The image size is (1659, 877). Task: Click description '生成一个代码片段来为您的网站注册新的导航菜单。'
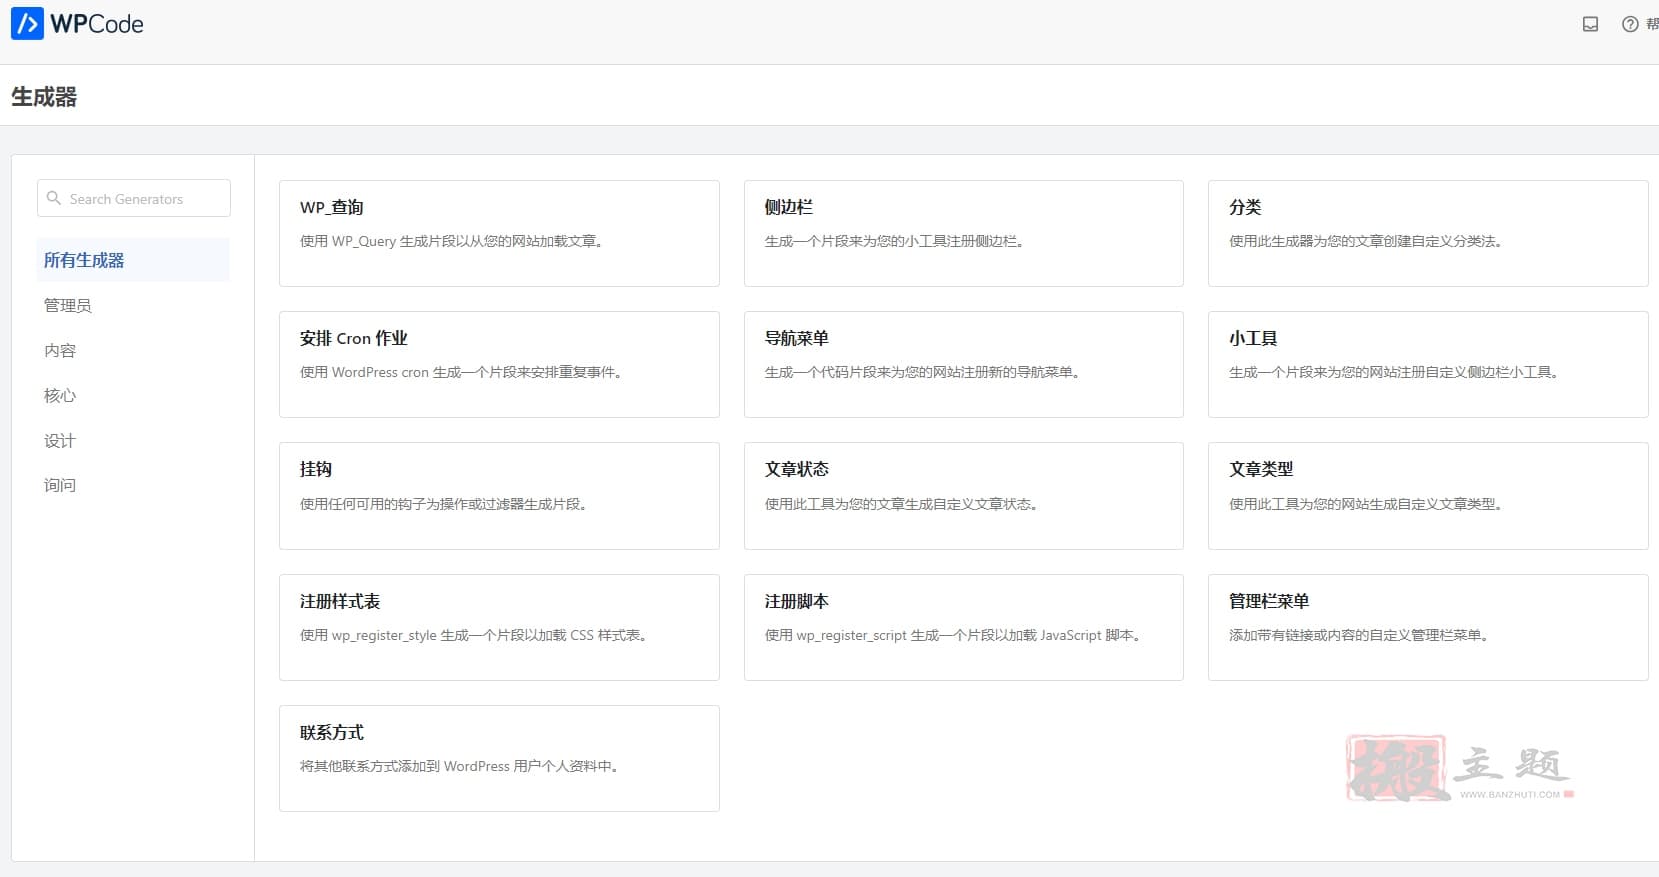pyautogui.click(x=922, y=372)
